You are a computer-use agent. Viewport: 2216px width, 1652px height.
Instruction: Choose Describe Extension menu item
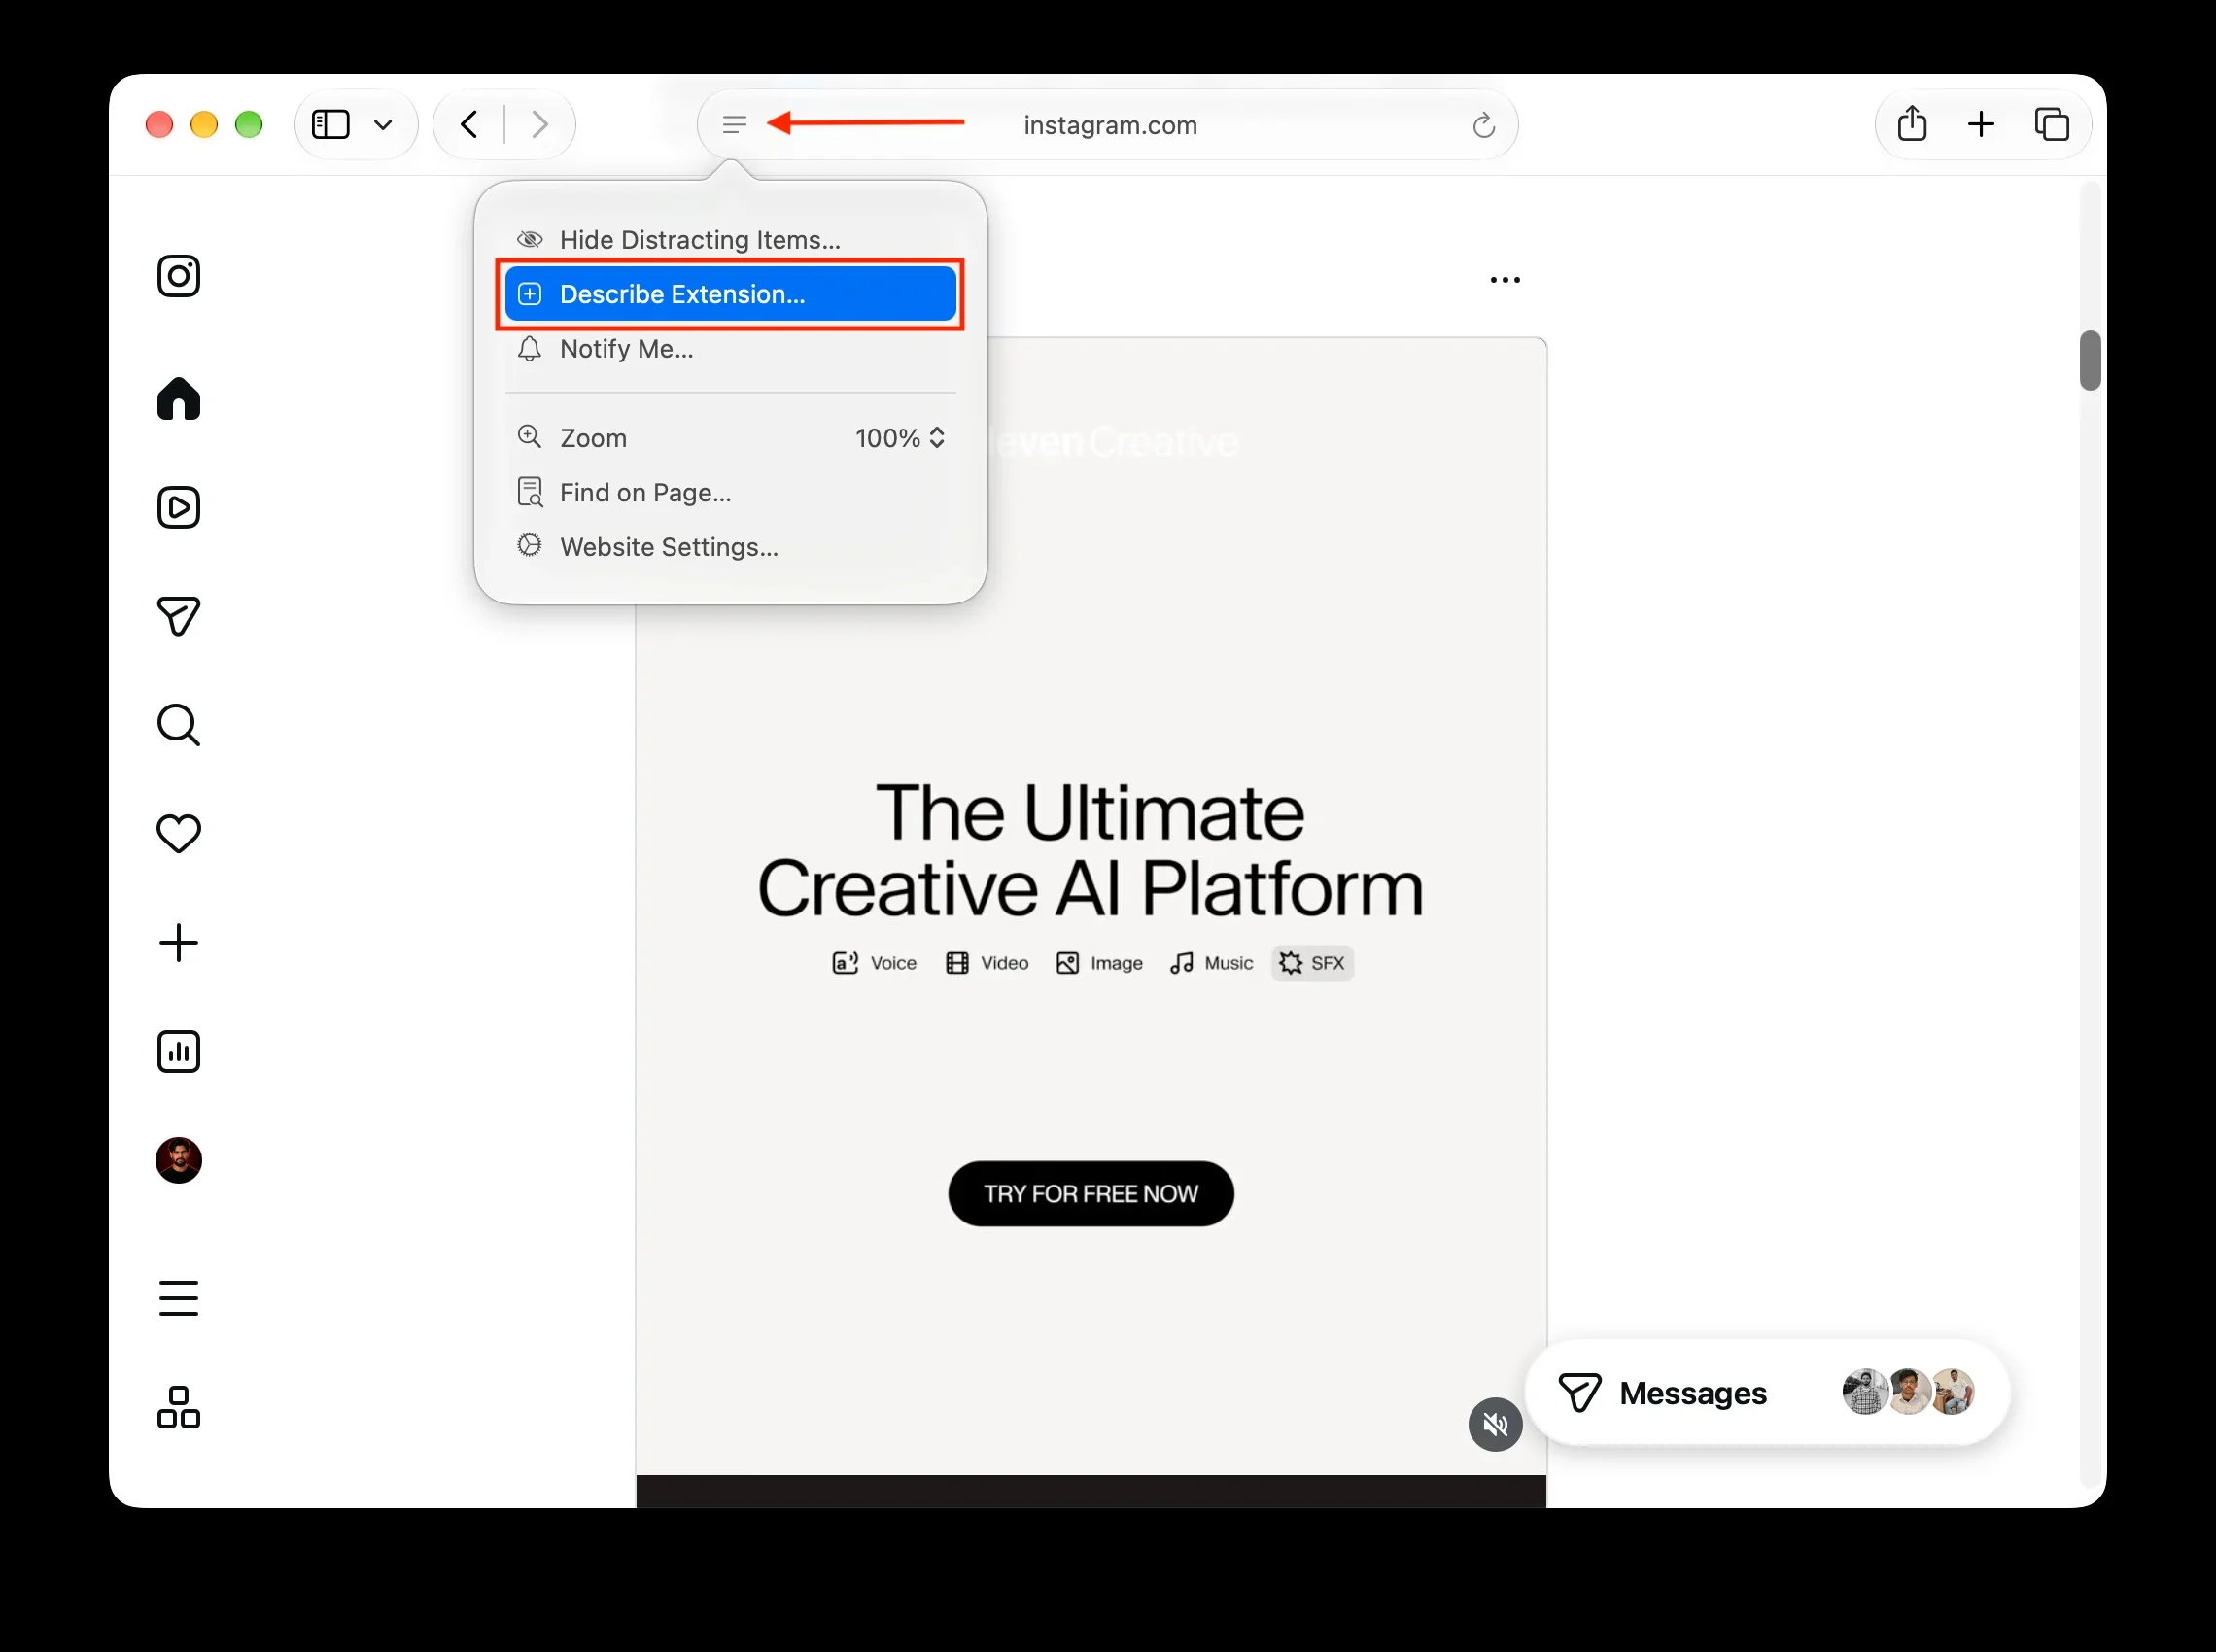click(x=731, y=294)
